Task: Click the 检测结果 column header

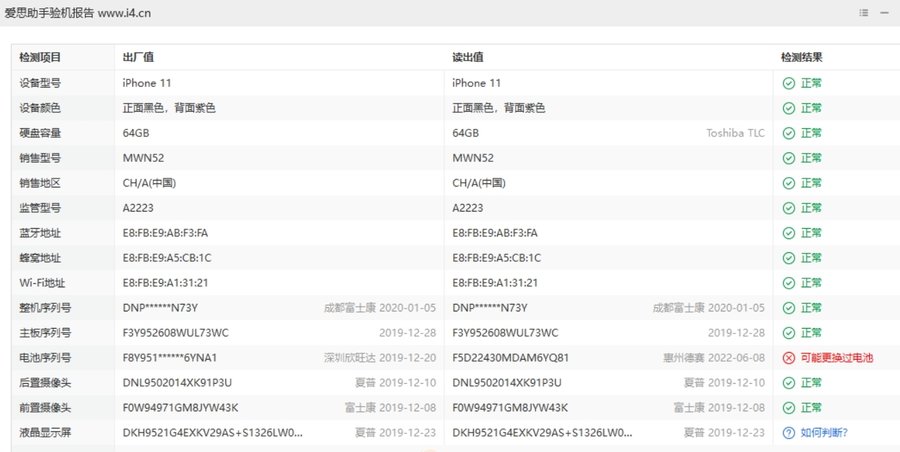Action: click(x=801, y=58)
